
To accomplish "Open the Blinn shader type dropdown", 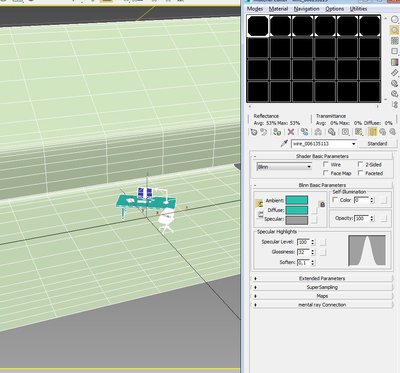I will [x=284, y=167].
